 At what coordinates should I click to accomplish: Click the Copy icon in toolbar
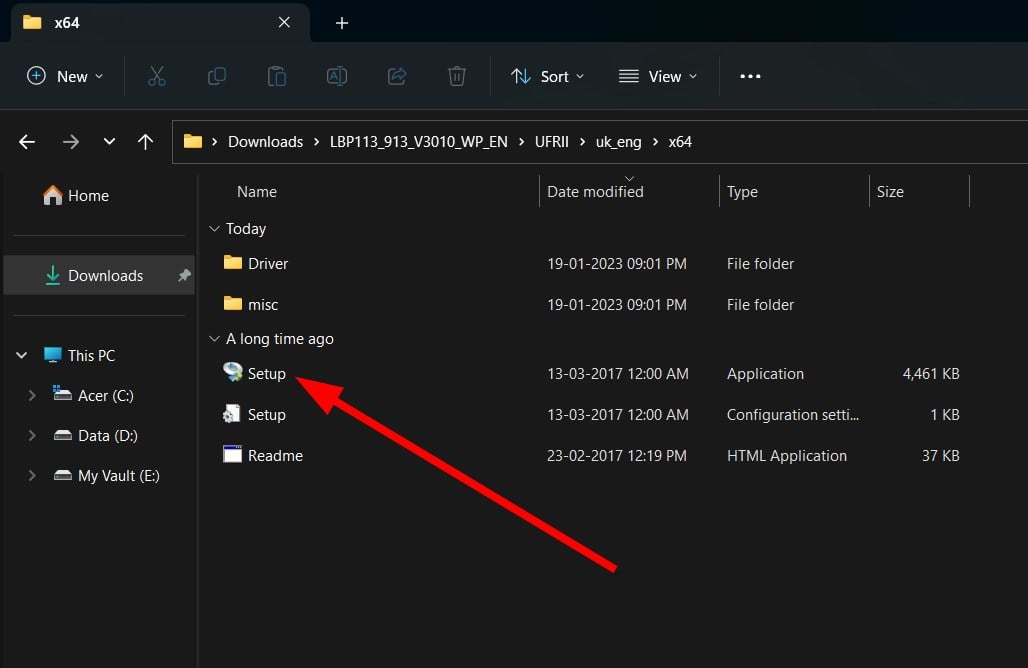(216, 76)
